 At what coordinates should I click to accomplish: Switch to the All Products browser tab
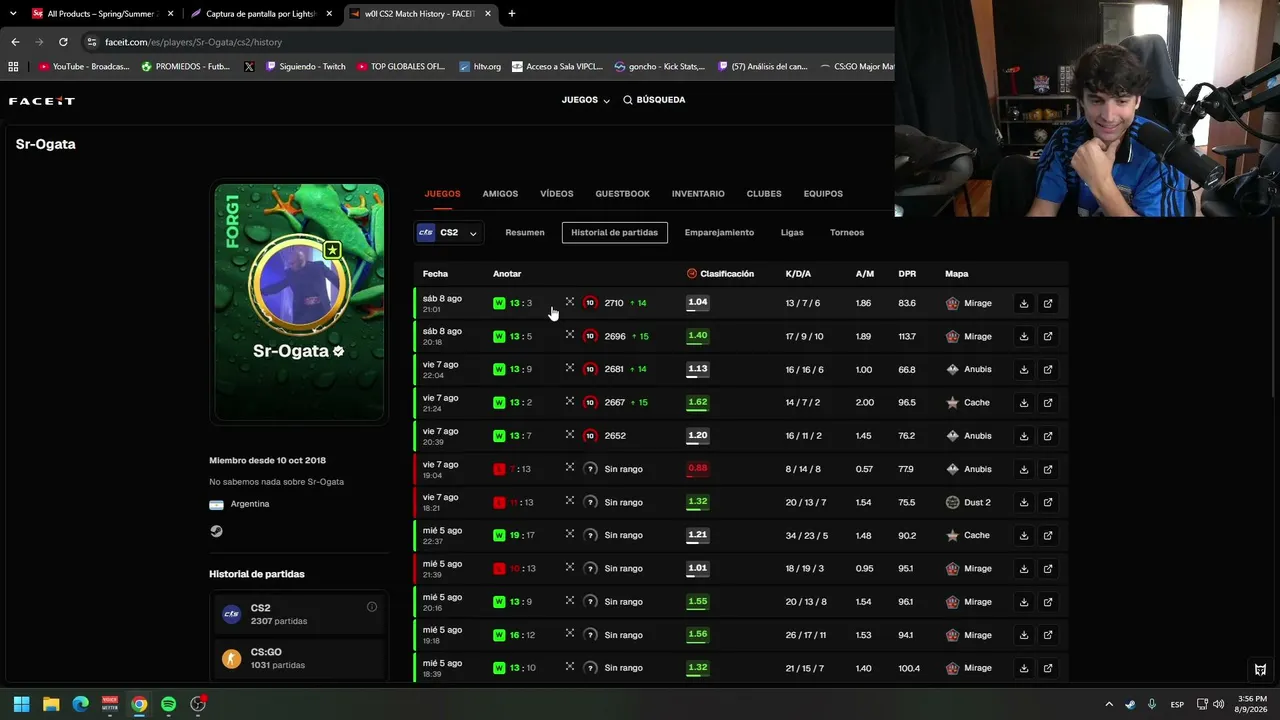coord(102,14)
